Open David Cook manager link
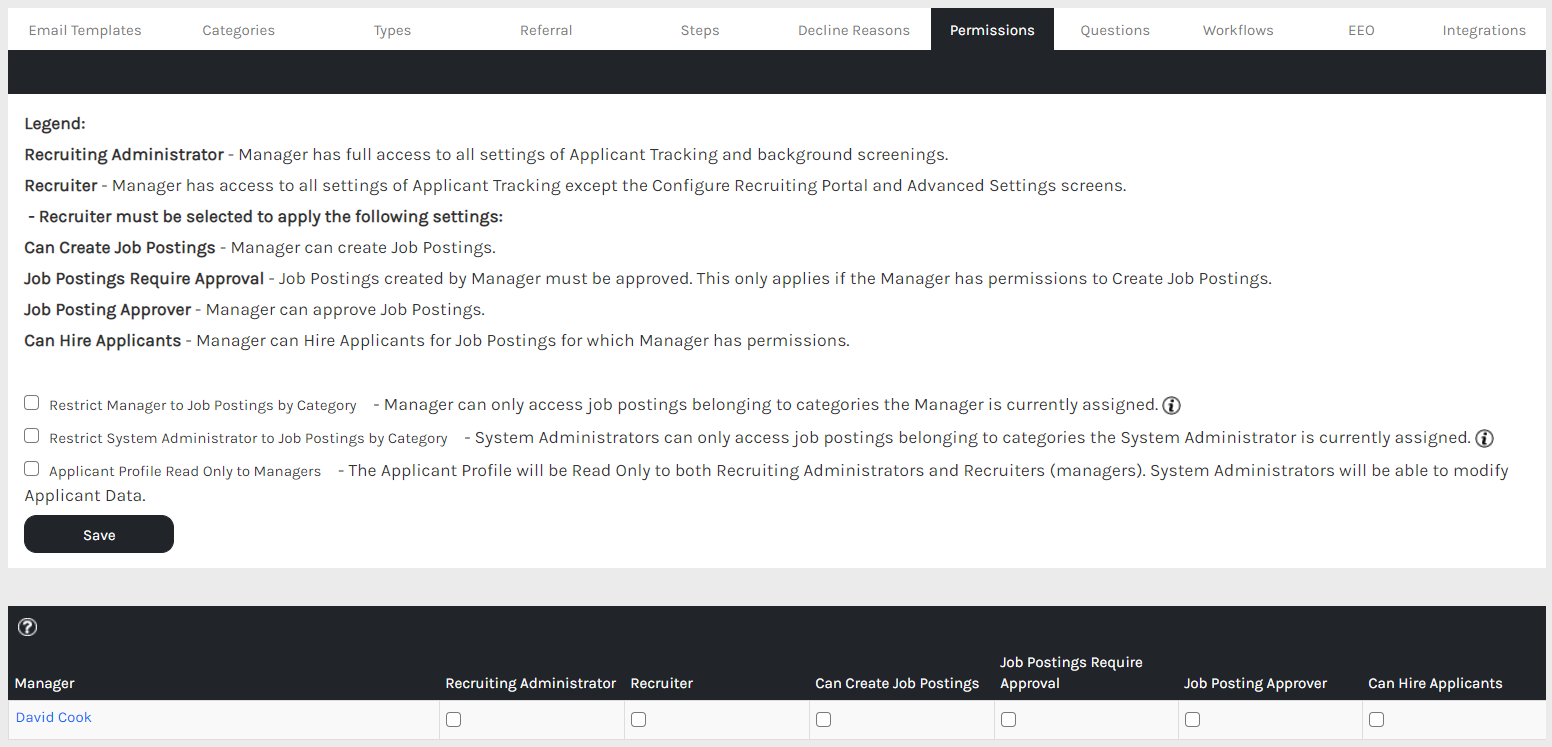Viewport: 1552px width, 747px height. click(x=54, y=717)
